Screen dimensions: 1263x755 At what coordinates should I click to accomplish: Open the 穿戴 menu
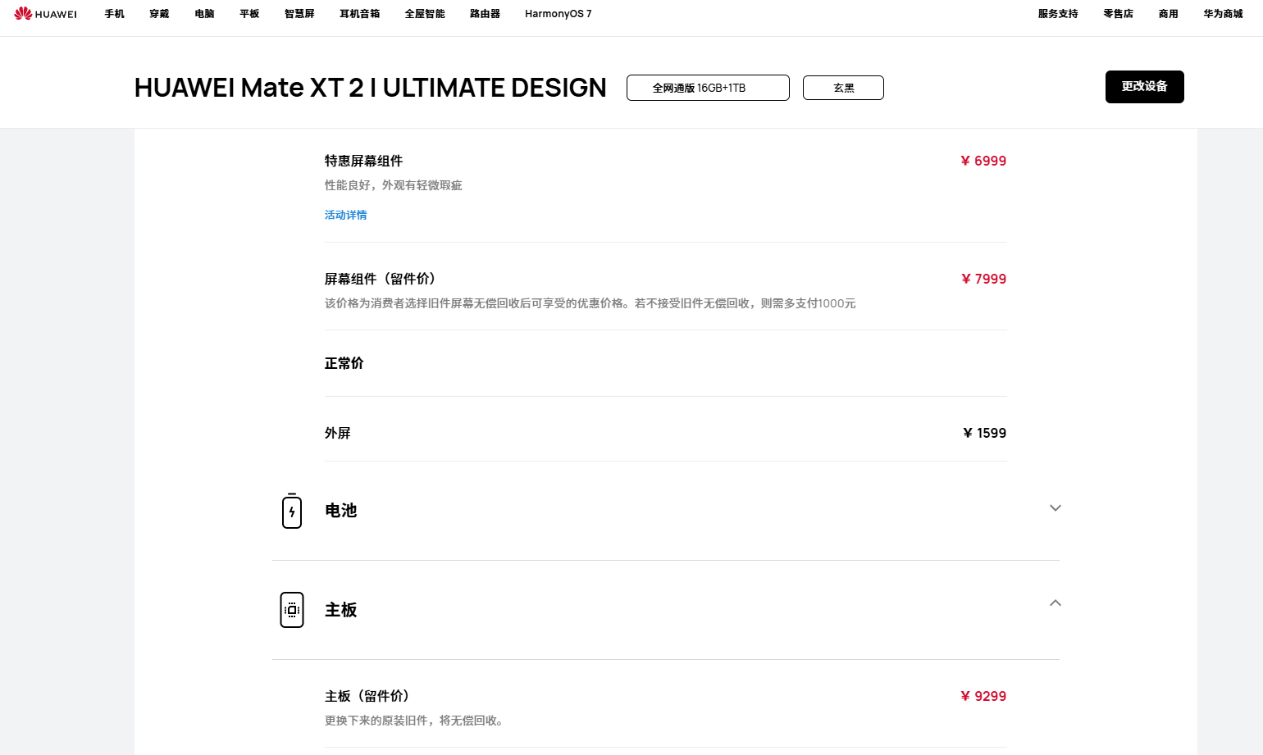tap(159, 14)
